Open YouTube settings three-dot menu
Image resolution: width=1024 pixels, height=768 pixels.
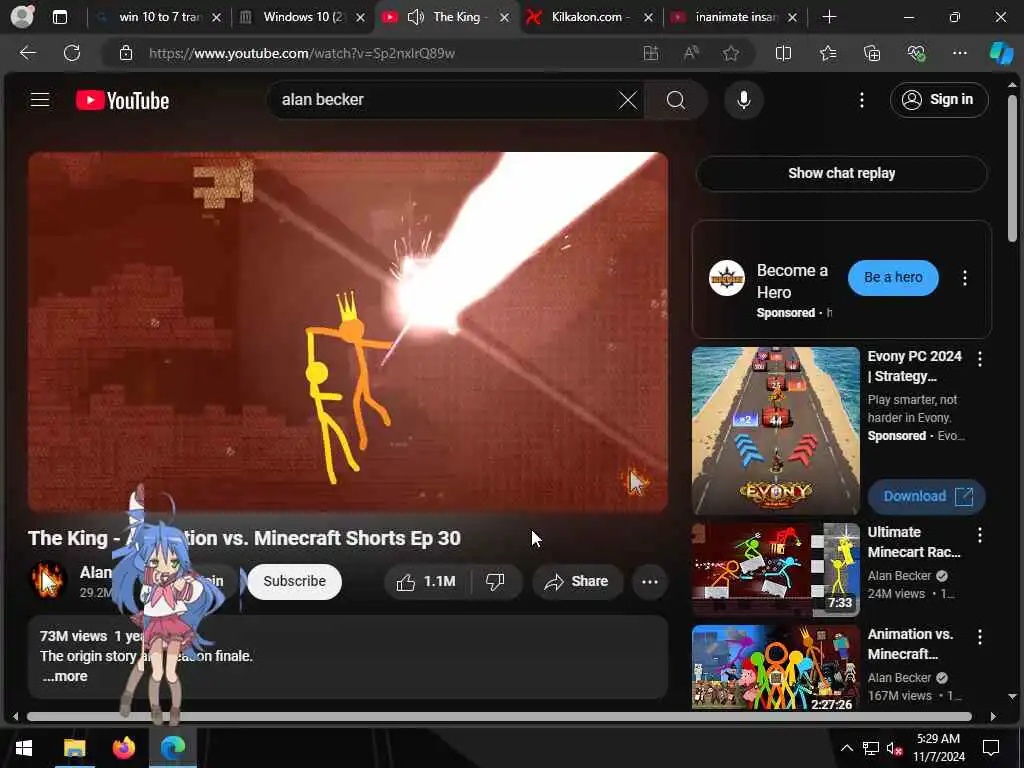point(861,100)
